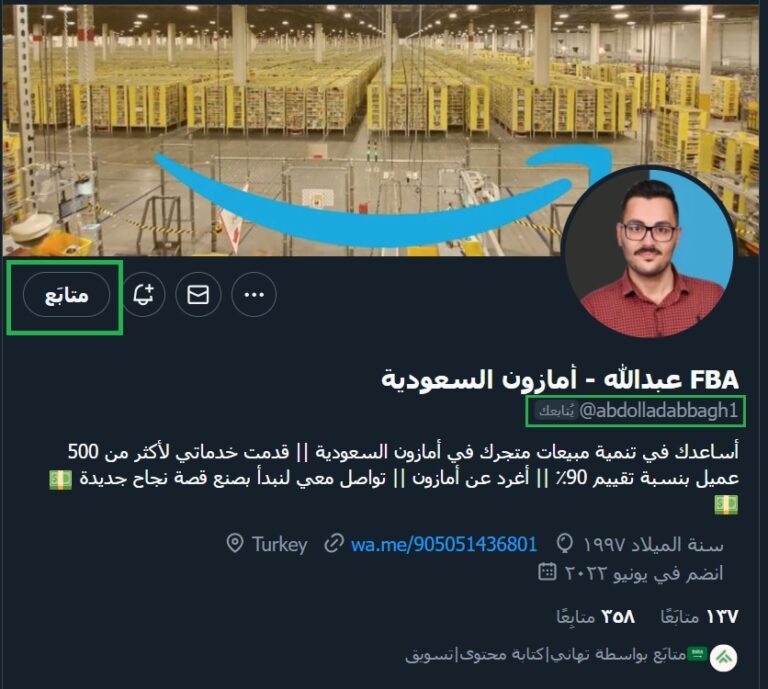Open the wa.me/905051436801 link
The image size is (768, 689).
(444, 544)
